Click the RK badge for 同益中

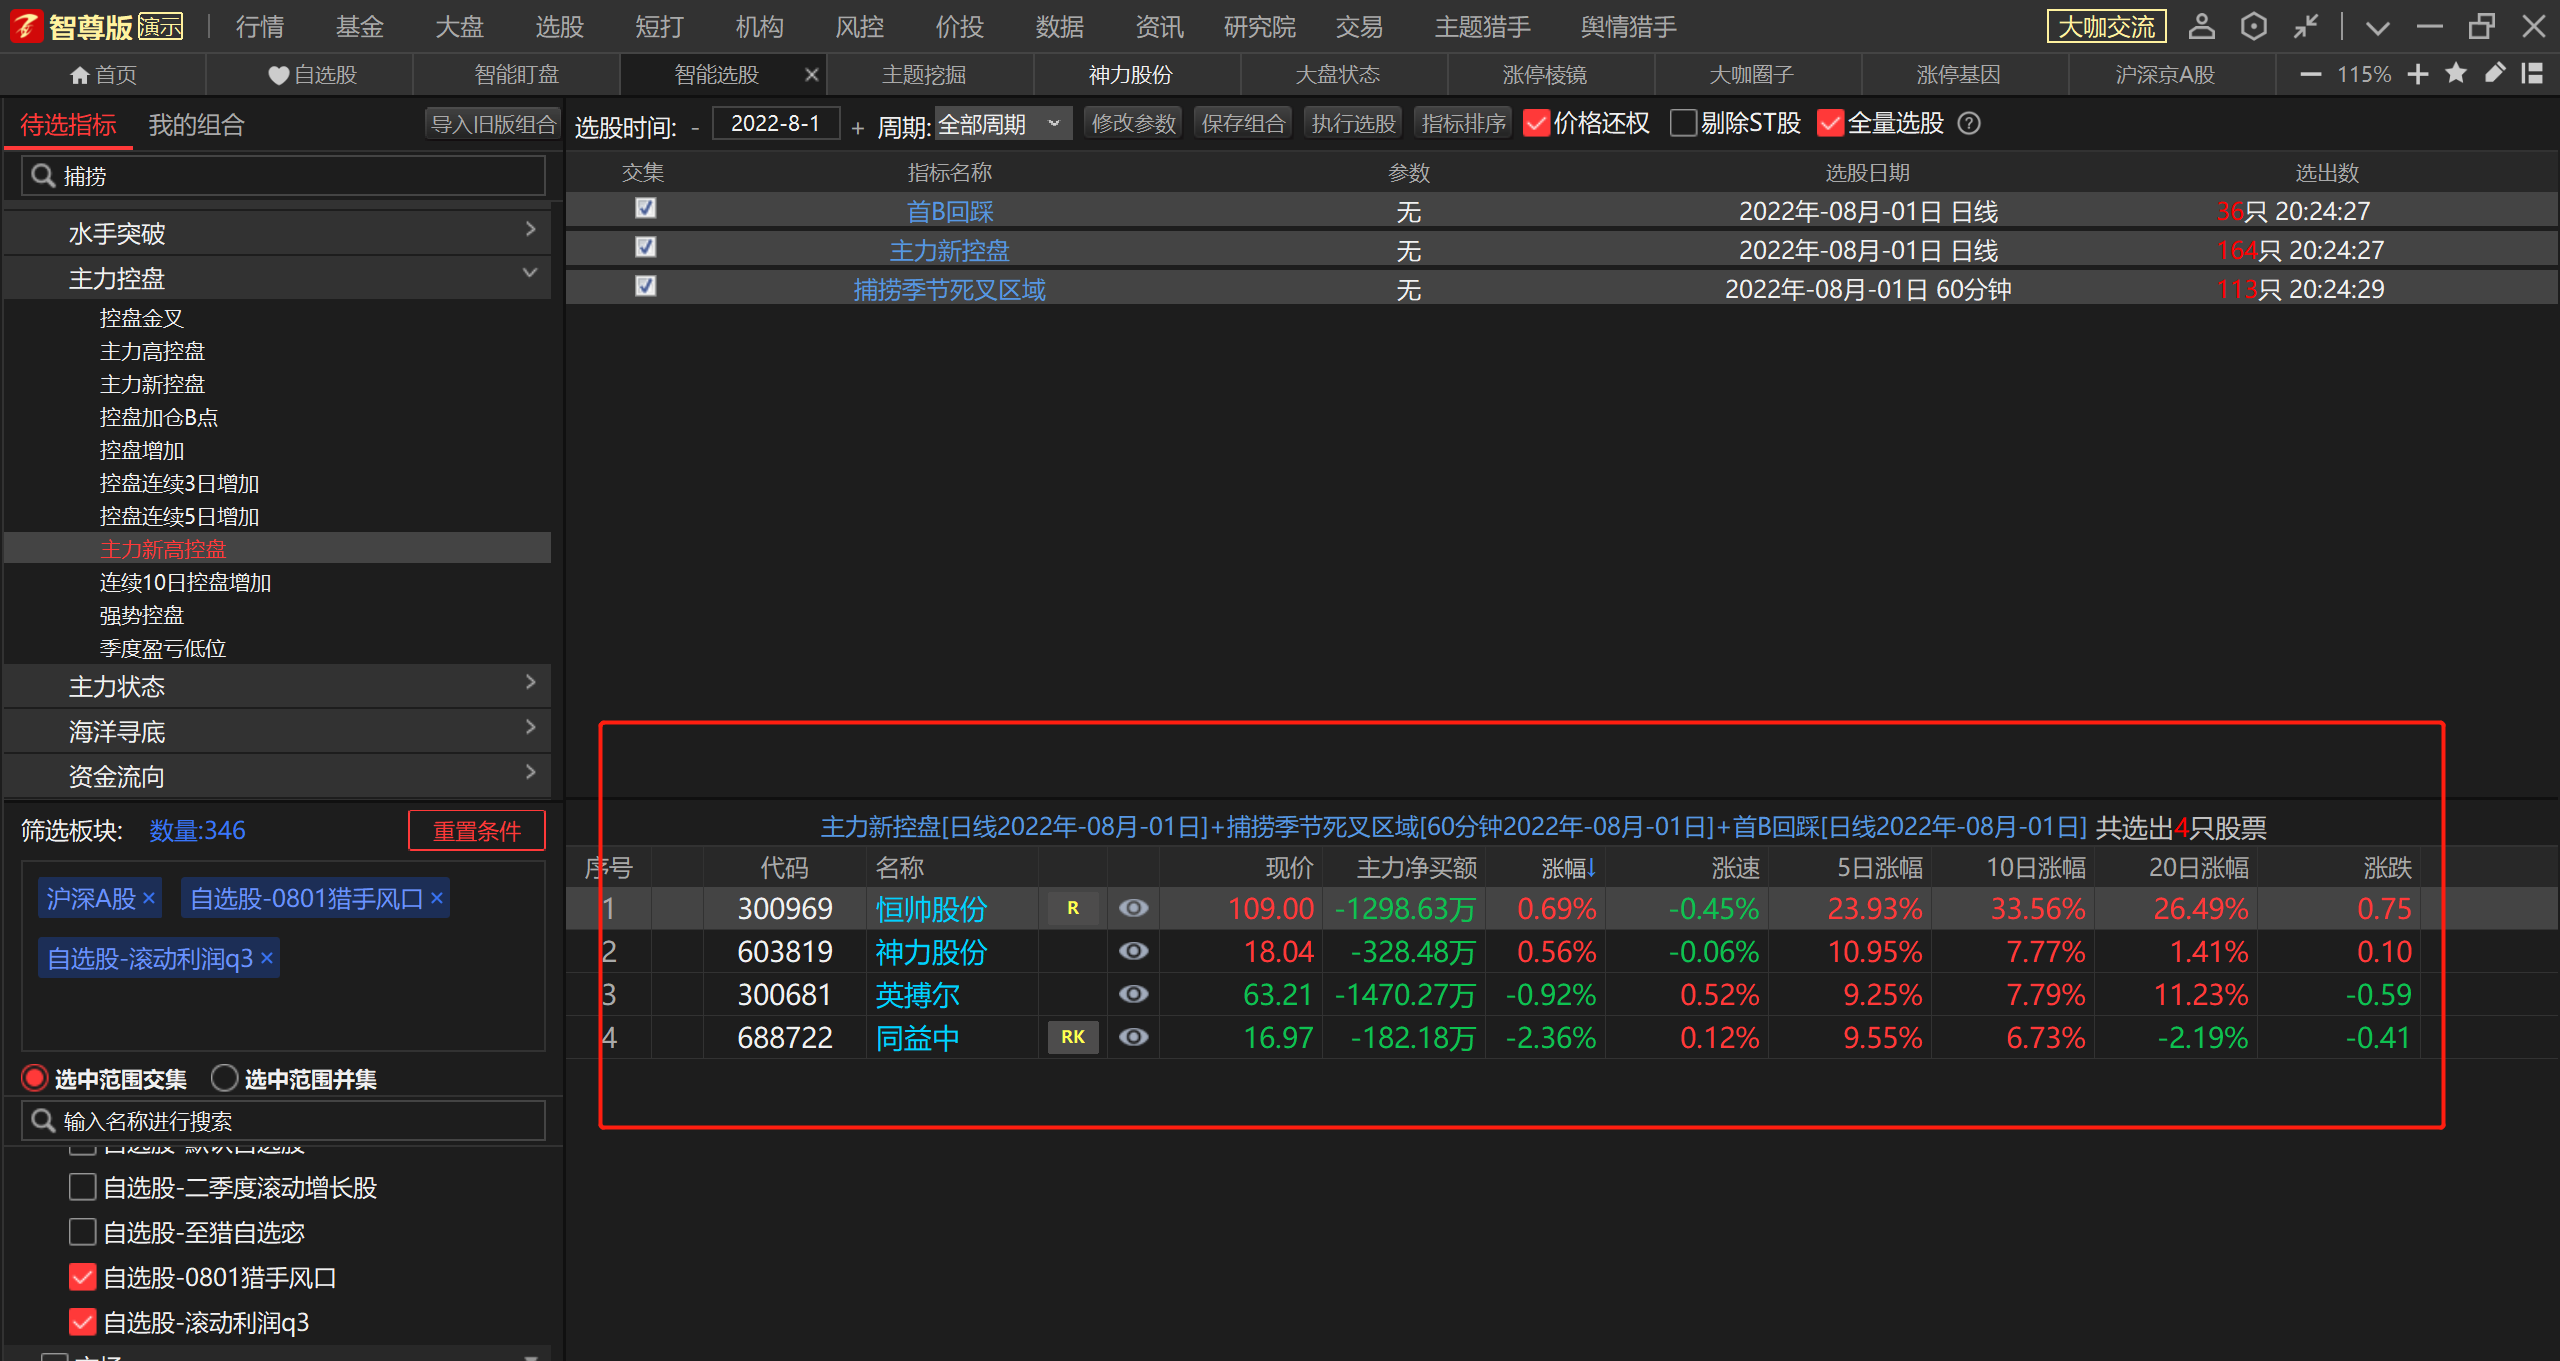coord(1073,1037)
